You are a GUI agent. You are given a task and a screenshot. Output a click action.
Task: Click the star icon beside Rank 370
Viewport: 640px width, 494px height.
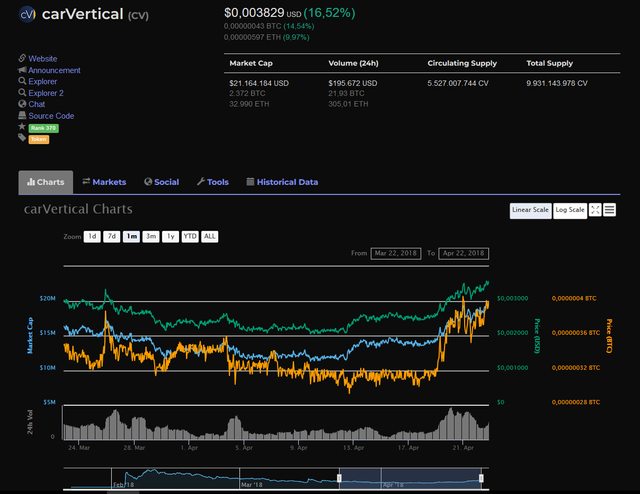pyautogui.click(x=22, y=127)
